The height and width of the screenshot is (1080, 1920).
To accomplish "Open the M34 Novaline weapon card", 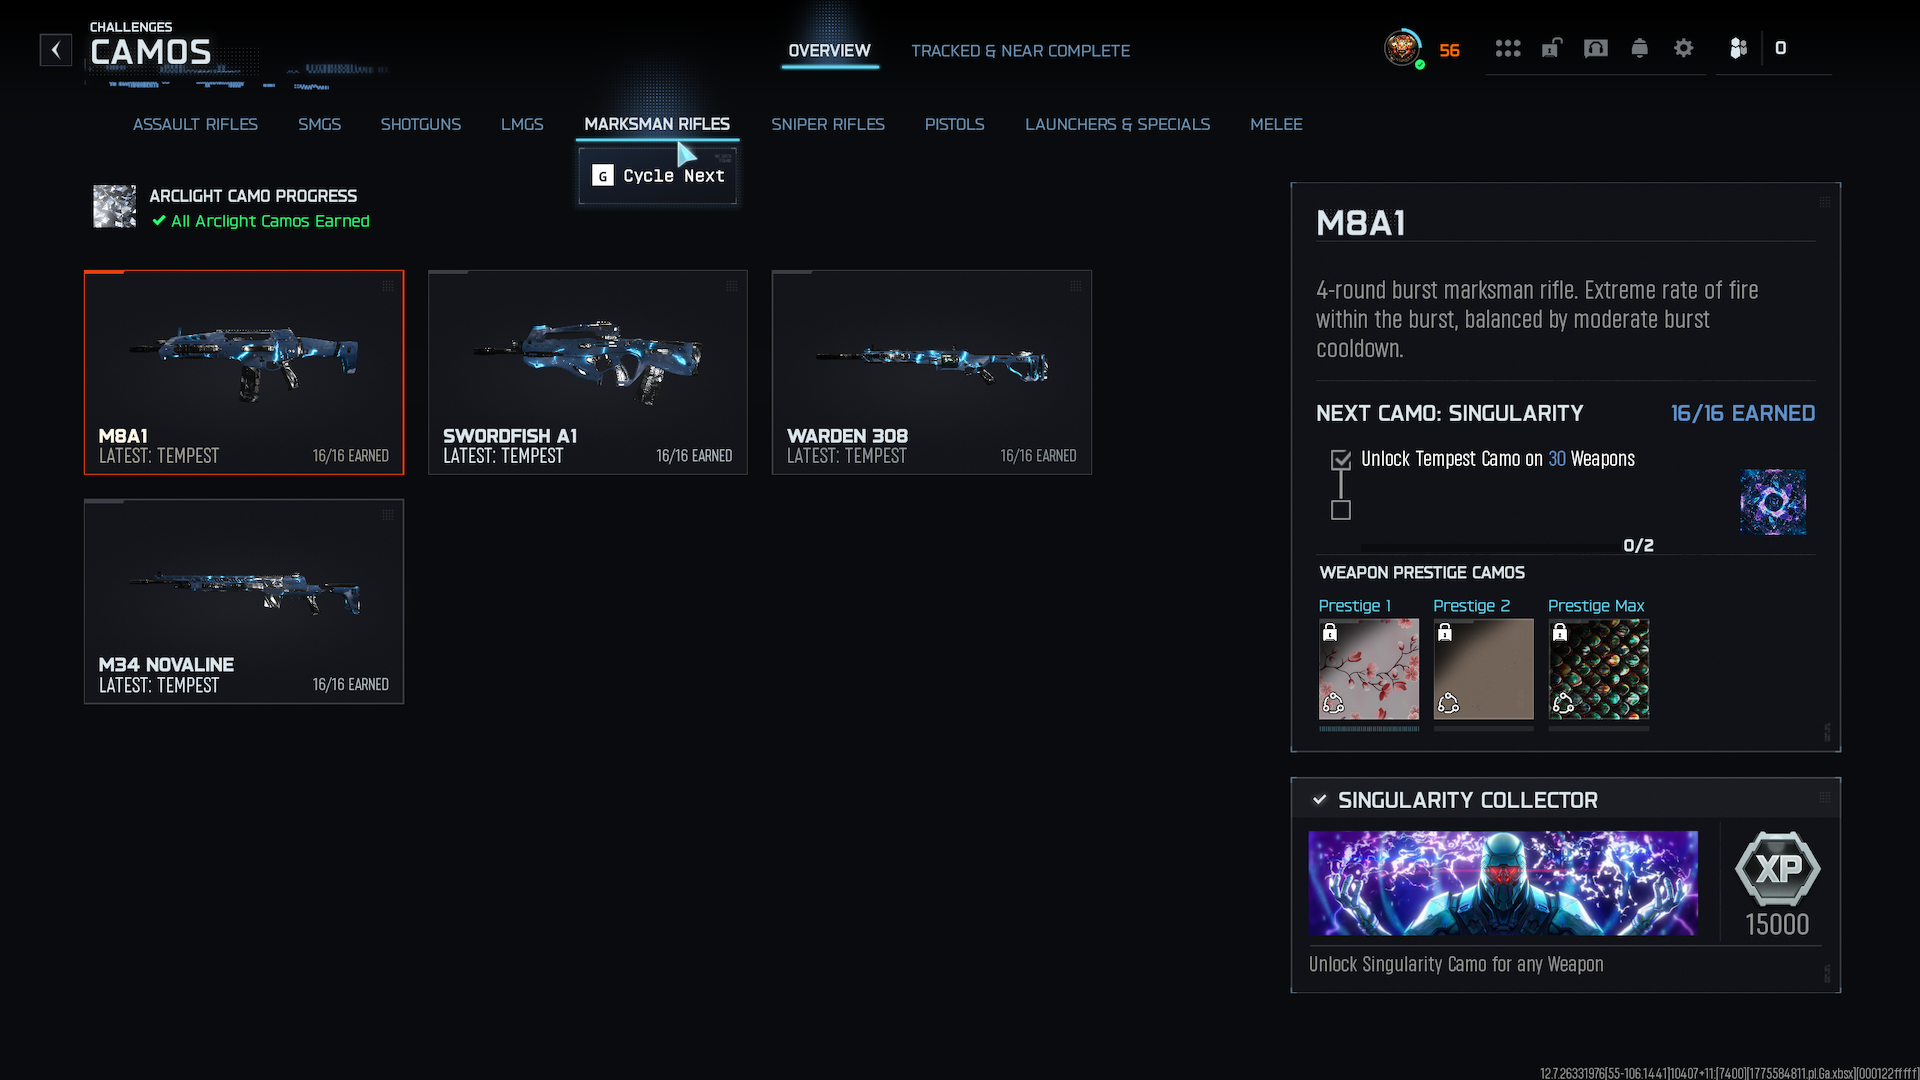I will click(243, 601).
